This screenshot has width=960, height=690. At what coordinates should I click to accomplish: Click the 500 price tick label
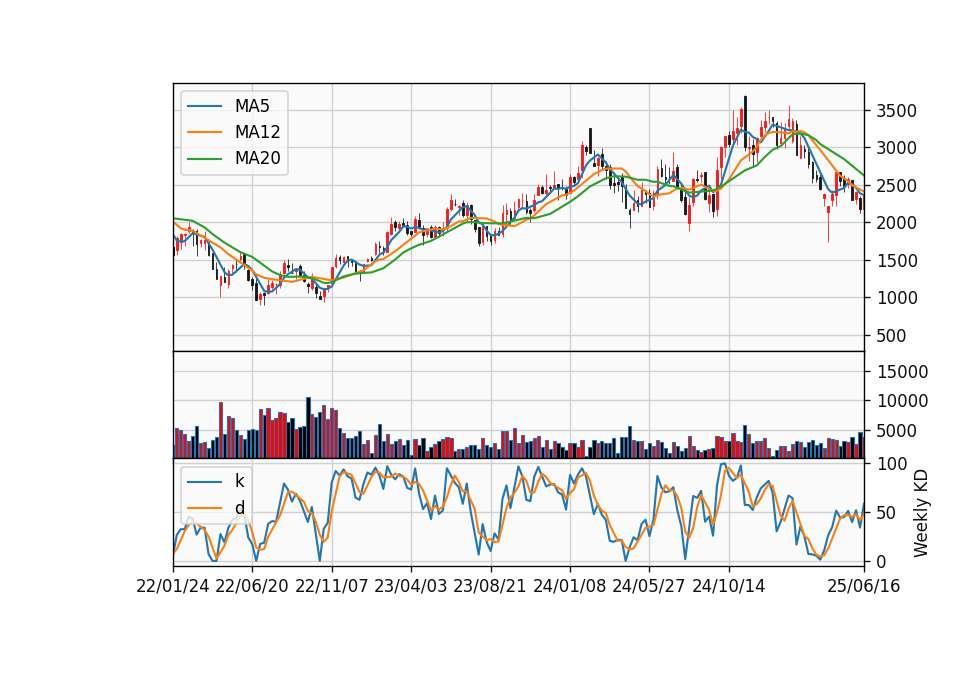point(891,336)
